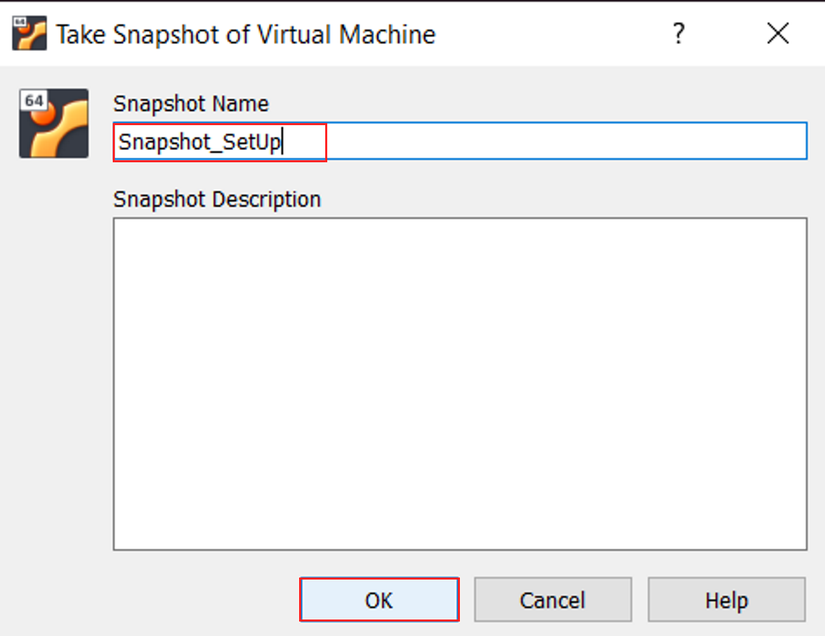Click the VirtualBox logo in the title bar

29,34
